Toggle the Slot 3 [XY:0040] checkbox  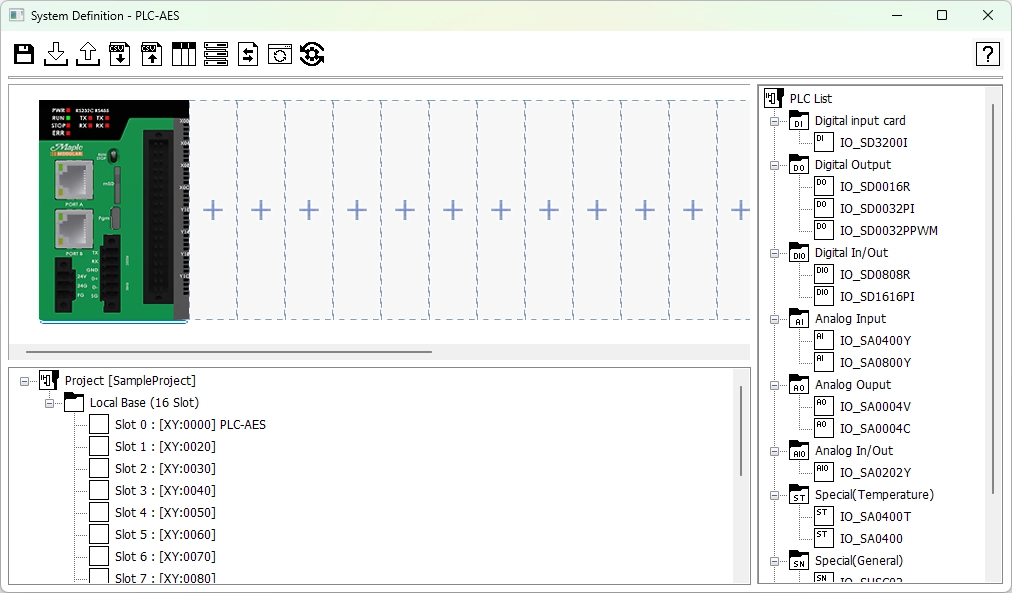click(x=99, y=490)
